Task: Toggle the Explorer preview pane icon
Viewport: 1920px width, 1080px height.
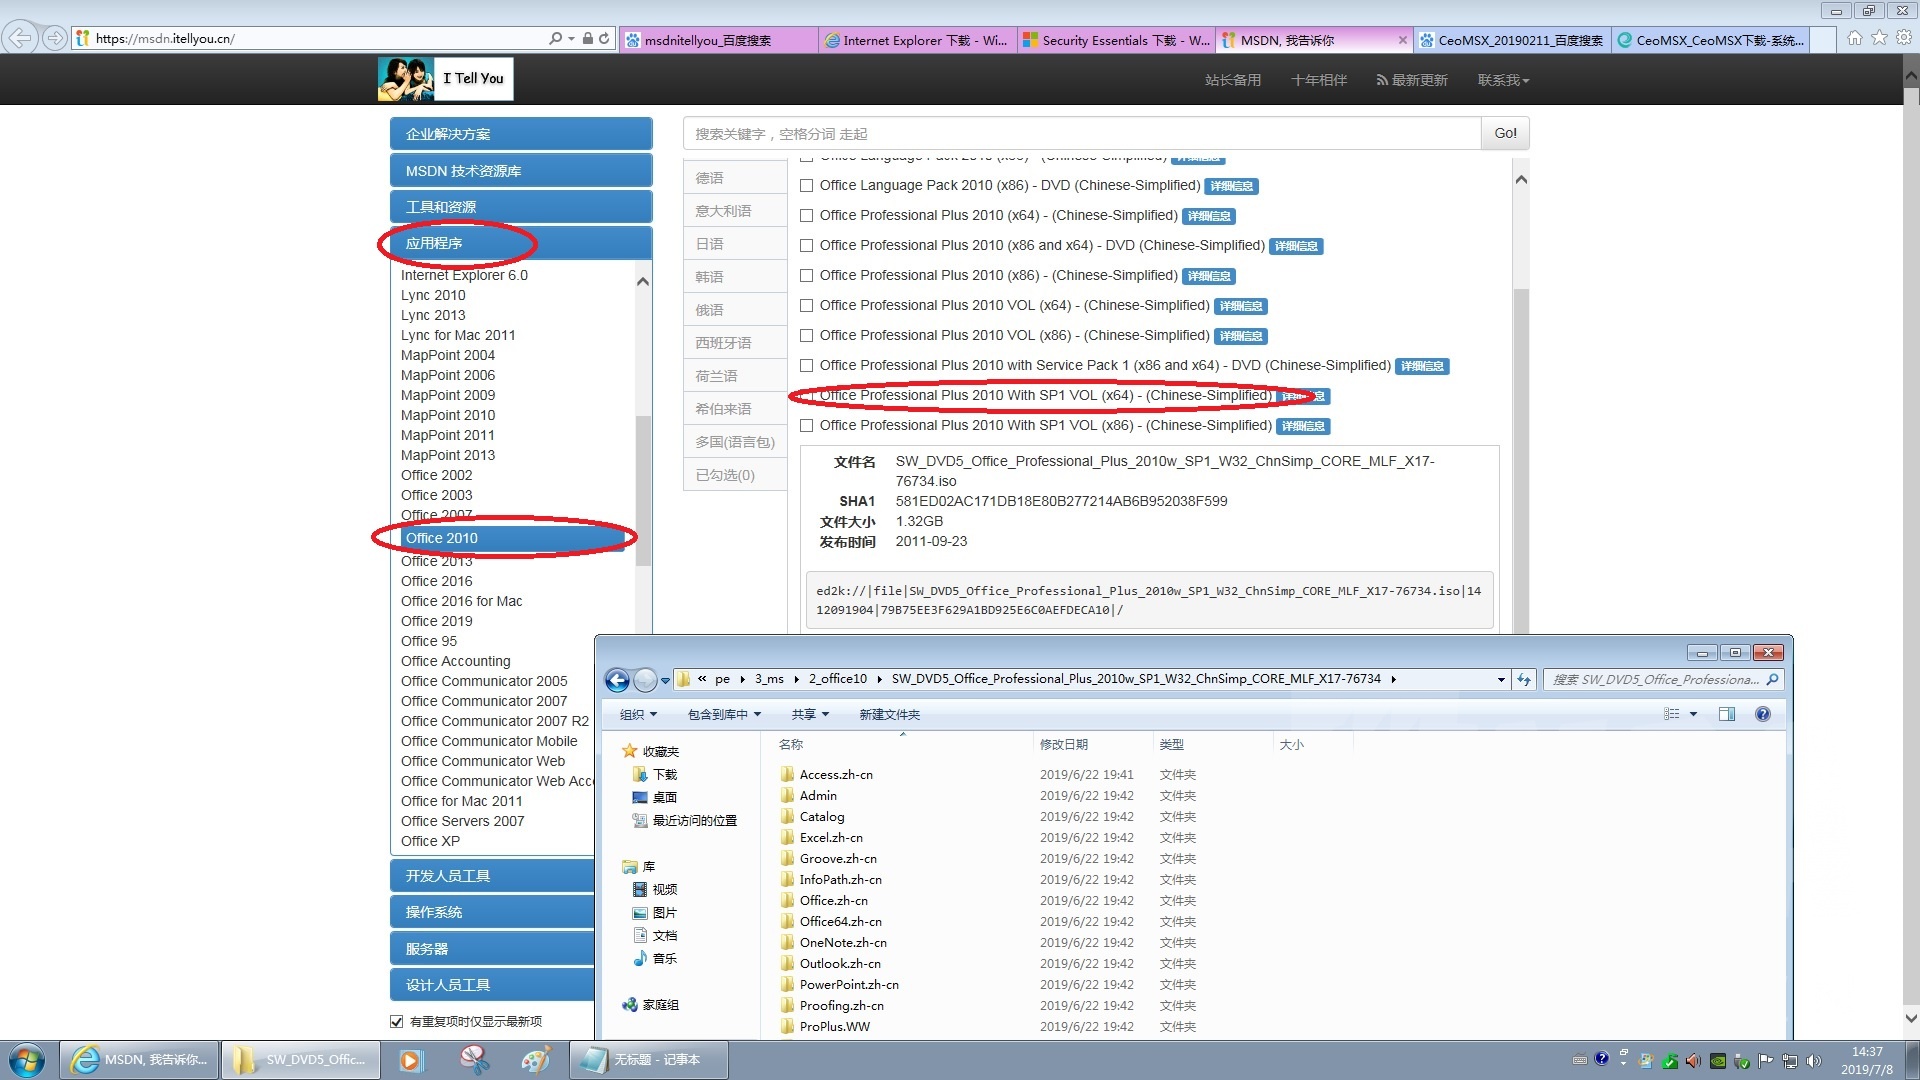Action: pyautogui.click(x=1726, y=714)
